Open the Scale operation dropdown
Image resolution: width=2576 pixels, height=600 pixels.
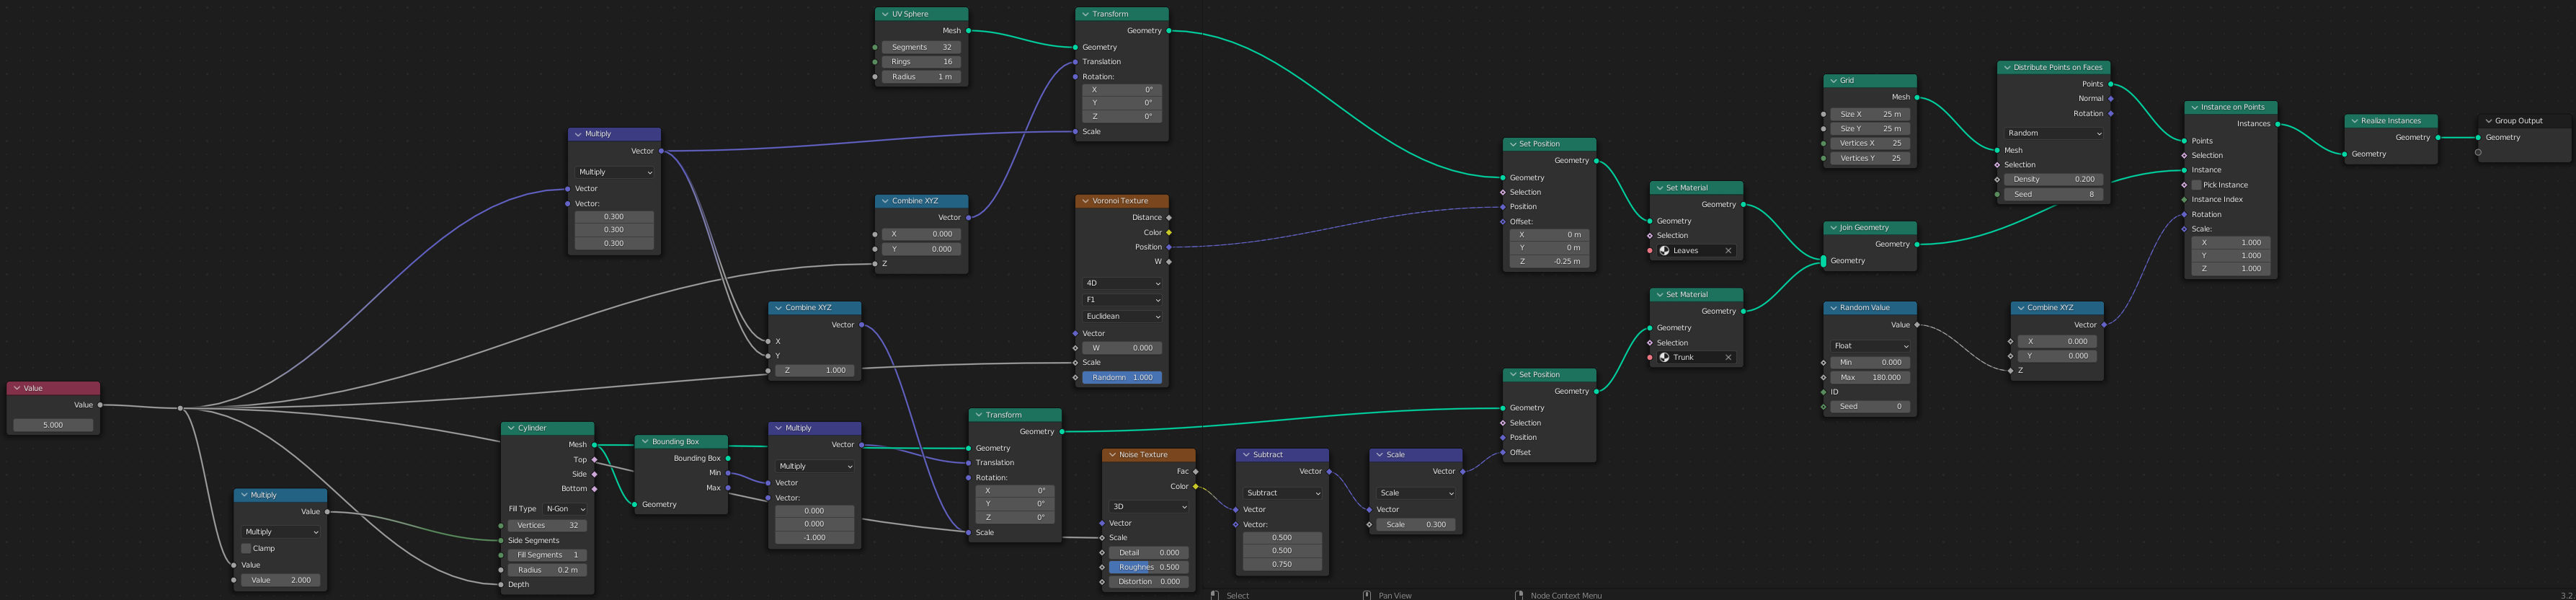[x=1416, y=493]
